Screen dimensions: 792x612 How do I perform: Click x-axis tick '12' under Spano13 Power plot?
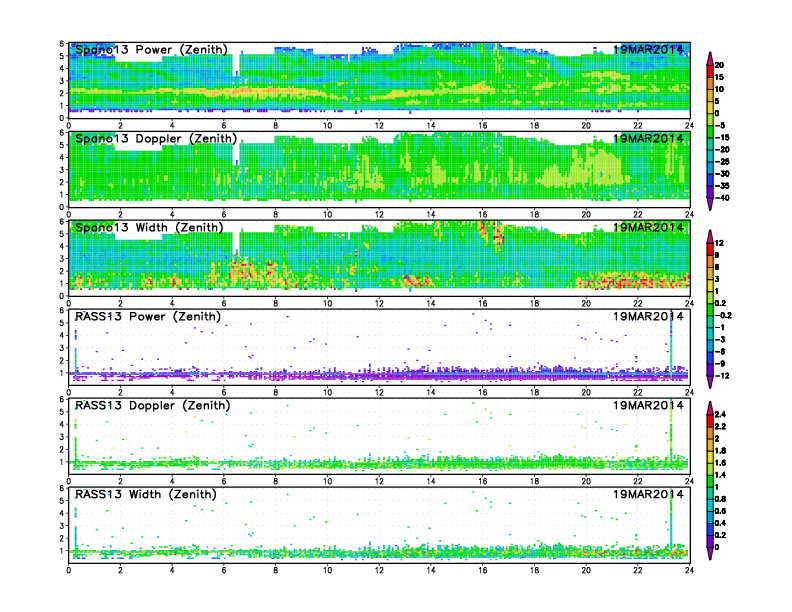[379, 126]
